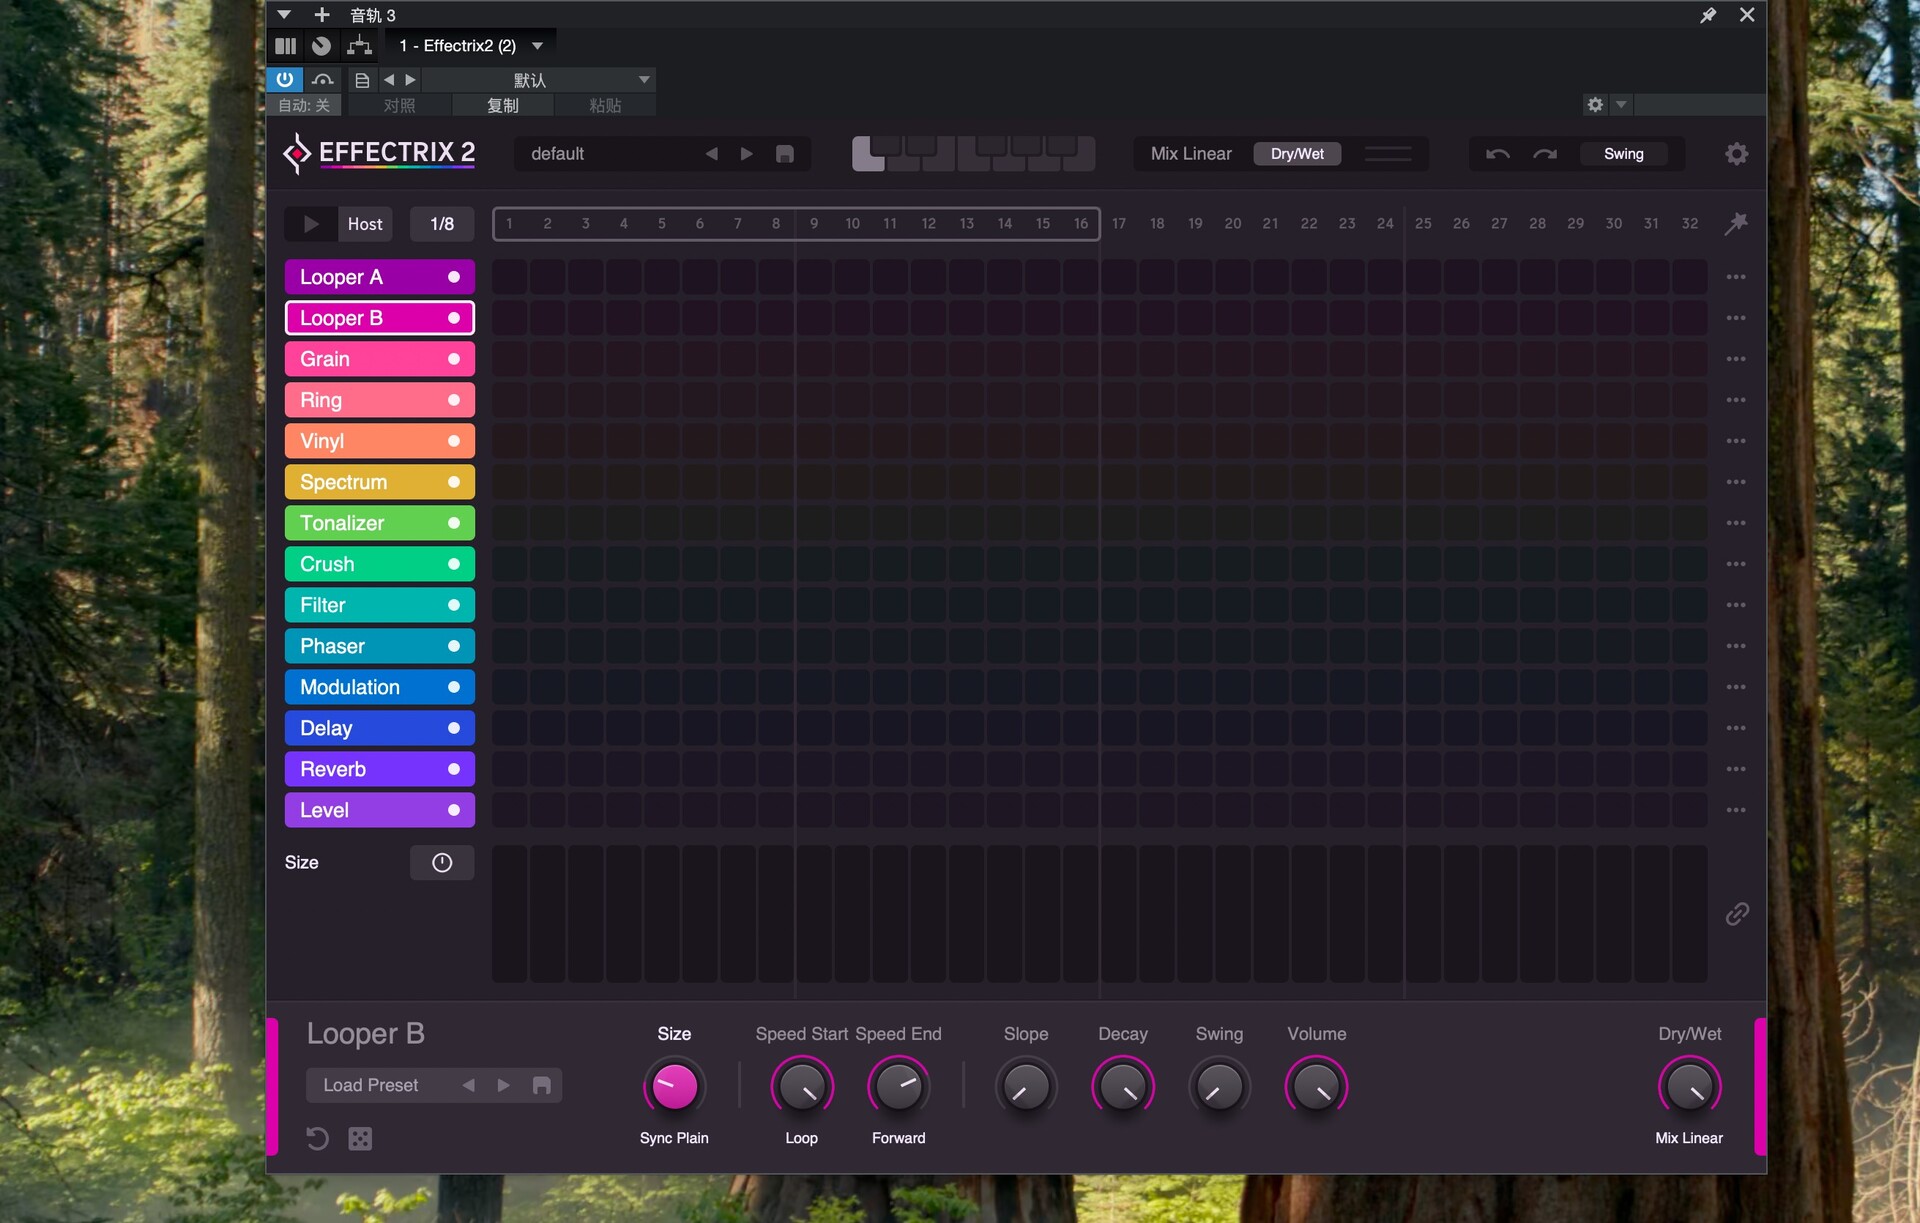Select next Looper B effect preset
This screenshot has height=1223, width=1920.
pos(504,1085)
